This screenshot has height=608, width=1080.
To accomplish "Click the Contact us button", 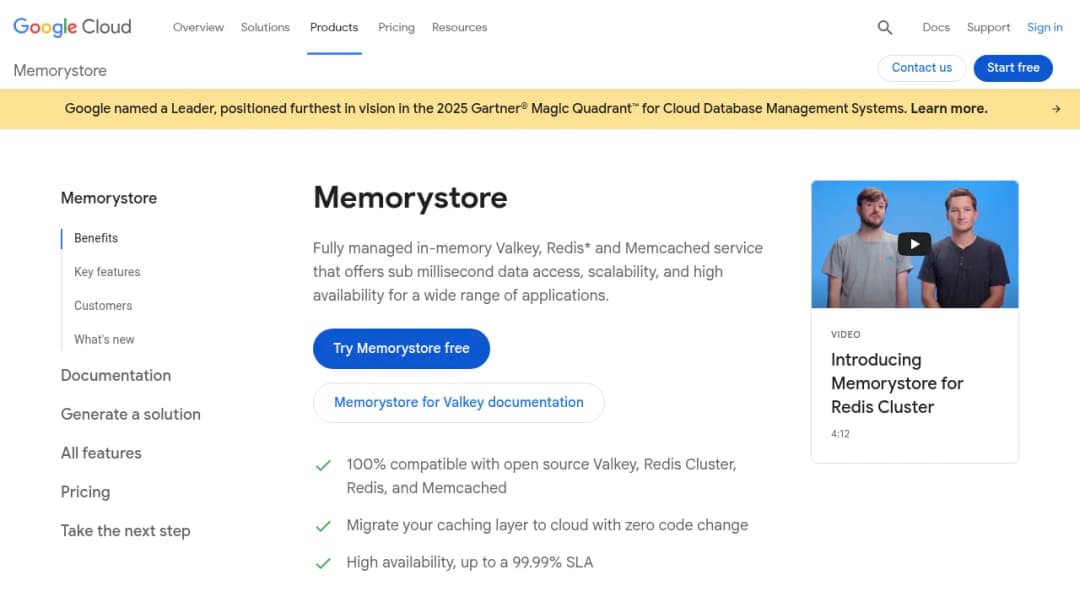I will click(x=922, y=67).
